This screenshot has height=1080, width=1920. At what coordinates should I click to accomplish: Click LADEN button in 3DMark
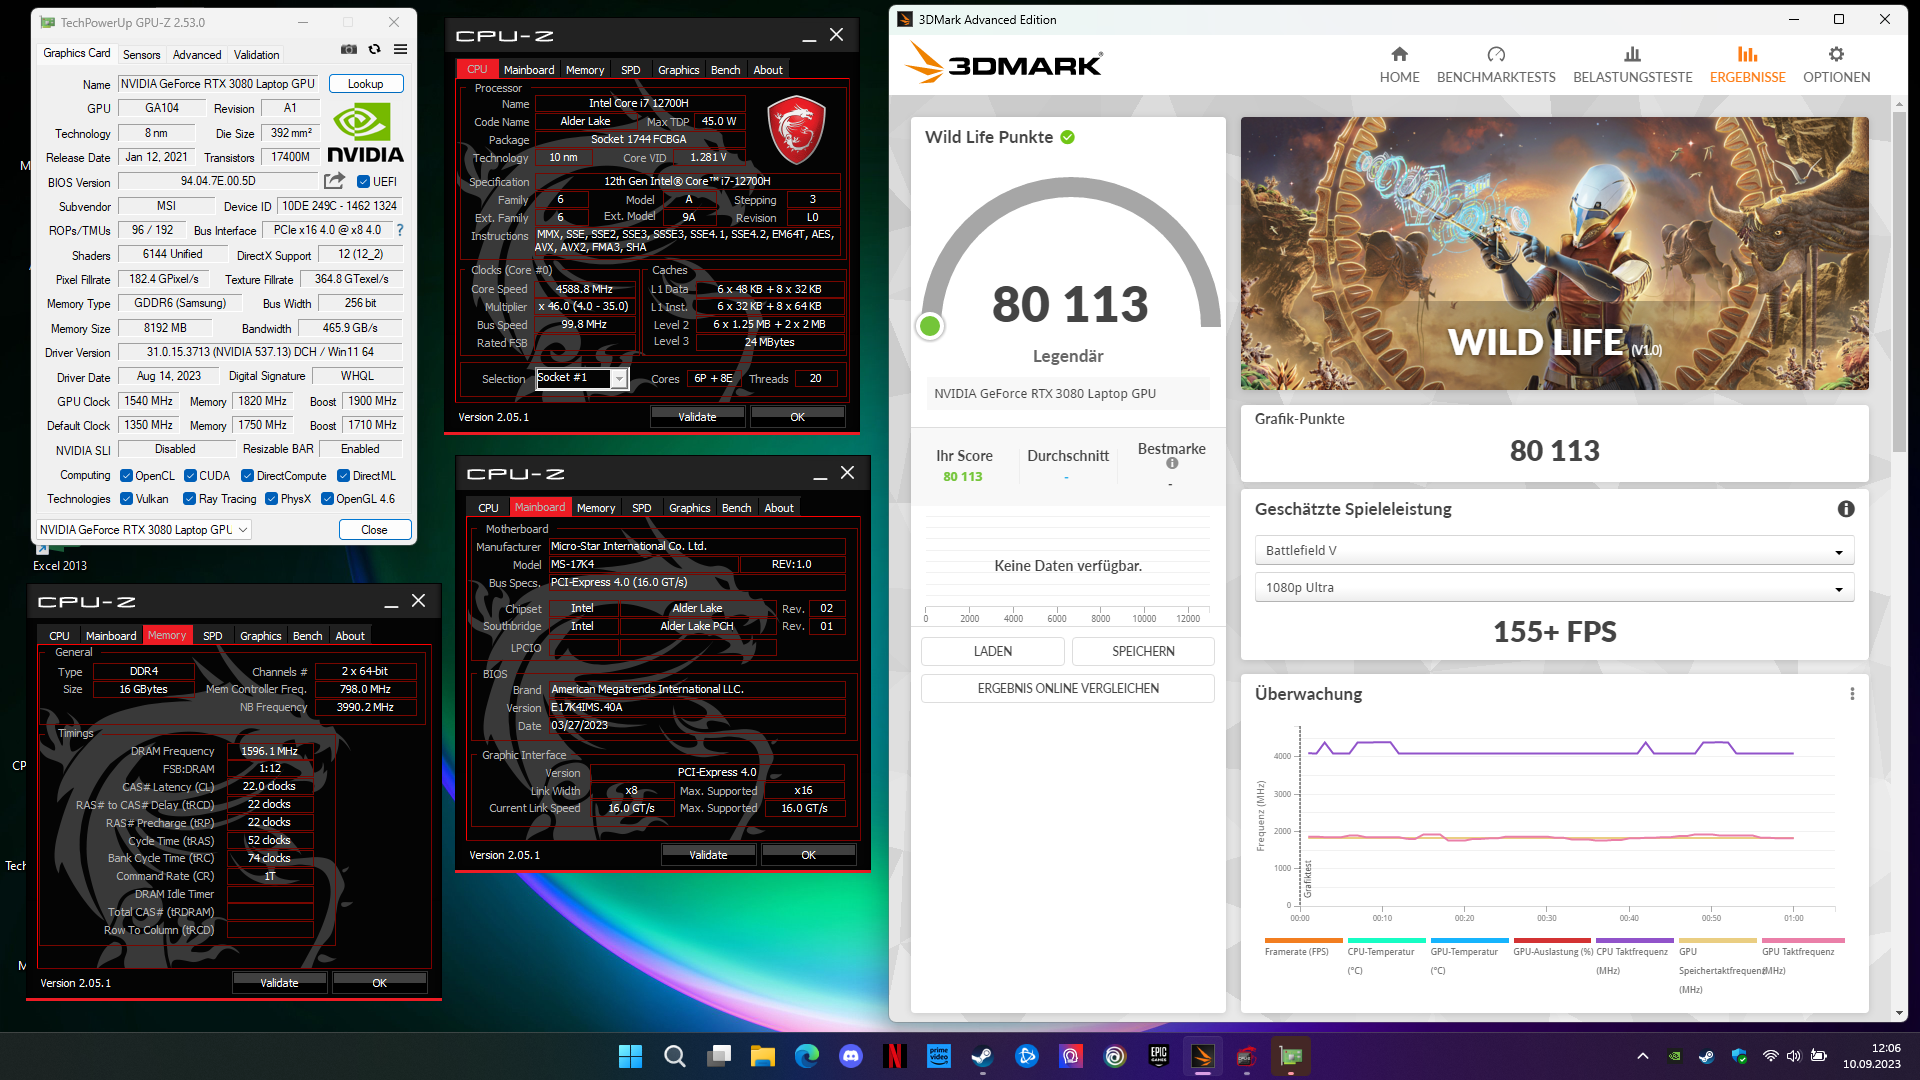(992, 651)
